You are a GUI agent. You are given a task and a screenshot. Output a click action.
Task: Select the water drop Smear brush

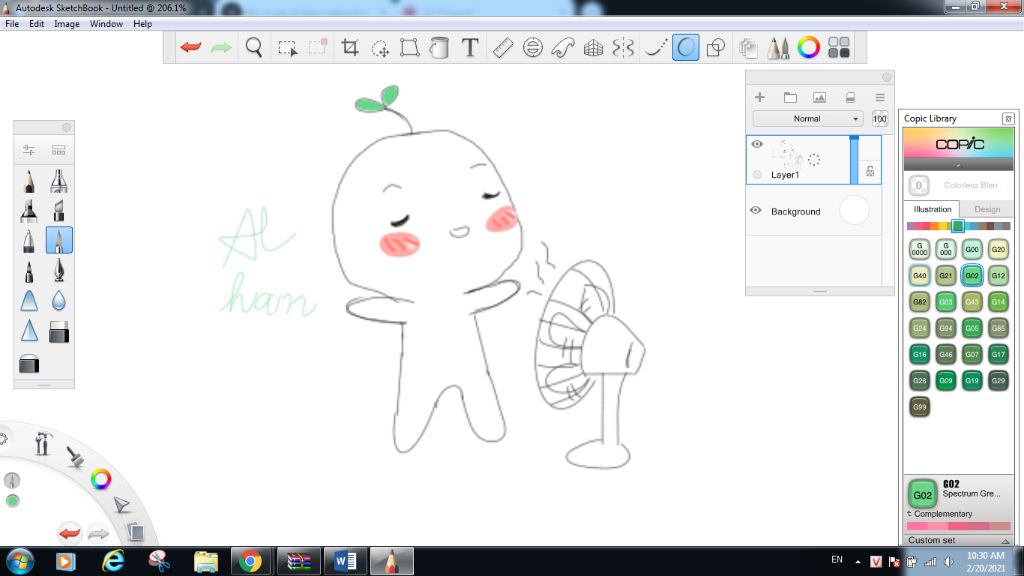click(59, 300)
